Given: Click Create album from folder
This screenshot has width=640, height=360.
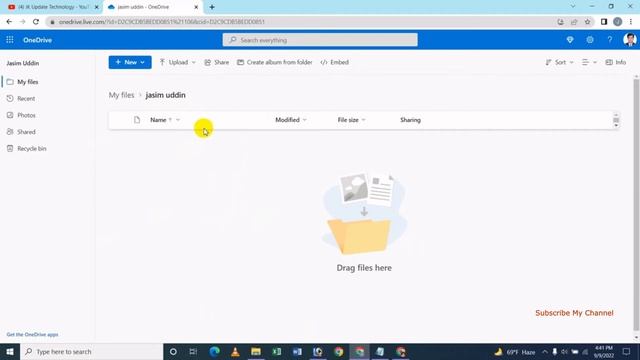Looking at the screenshot, I should pyautogui.click(x=275, y=62).
